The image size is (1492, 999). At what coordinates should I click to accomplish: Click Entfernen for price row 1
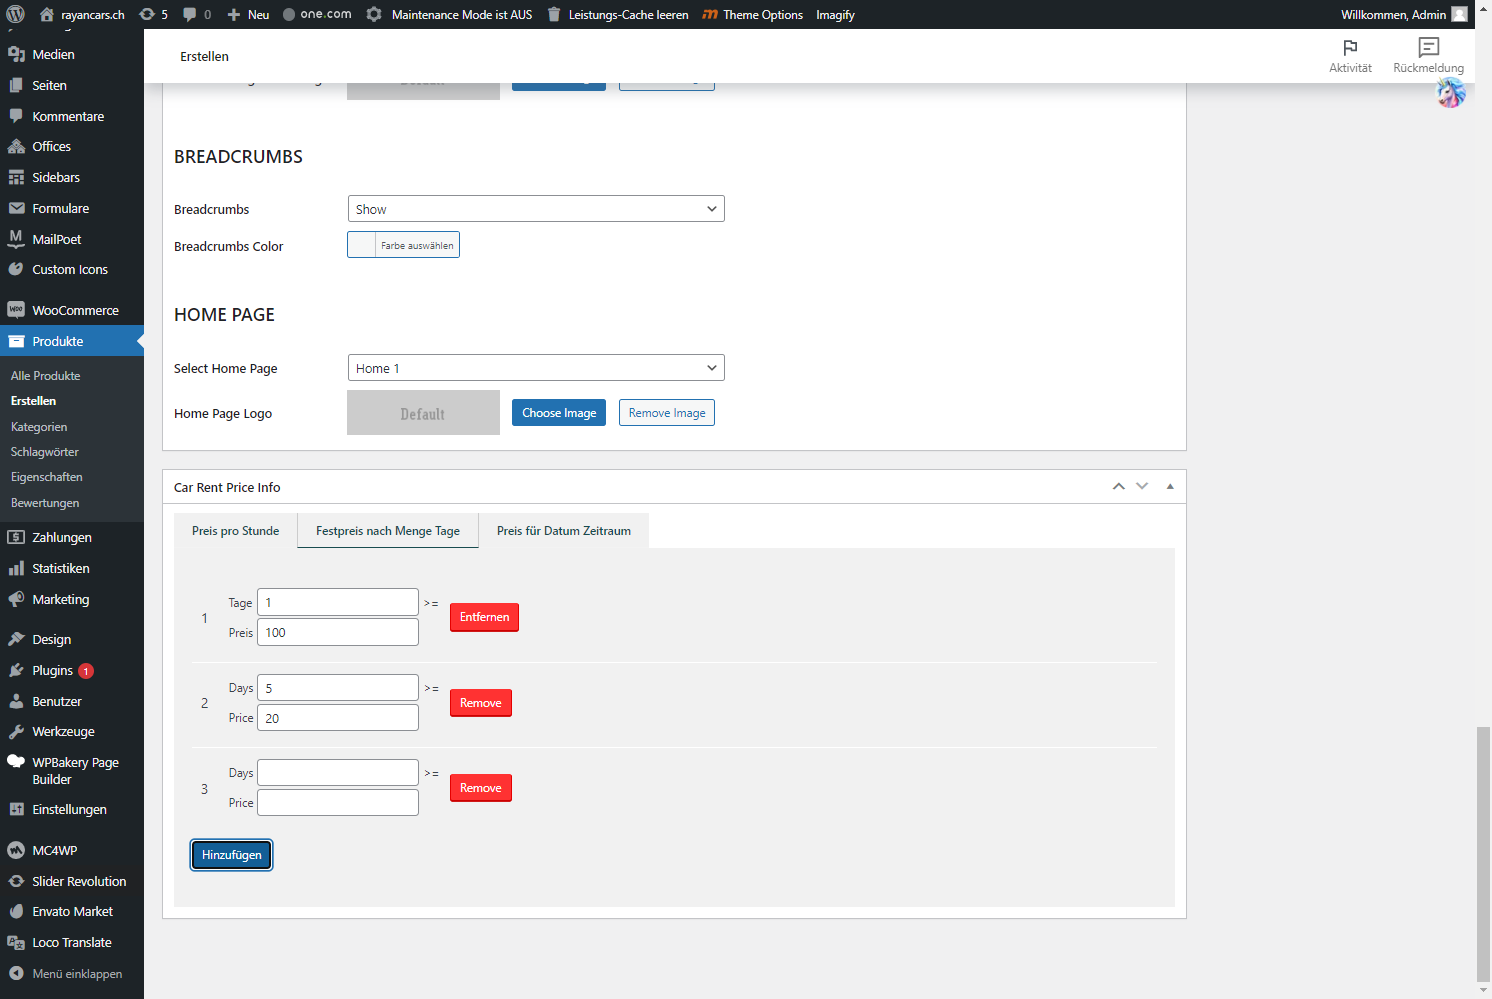pos(484,617)
